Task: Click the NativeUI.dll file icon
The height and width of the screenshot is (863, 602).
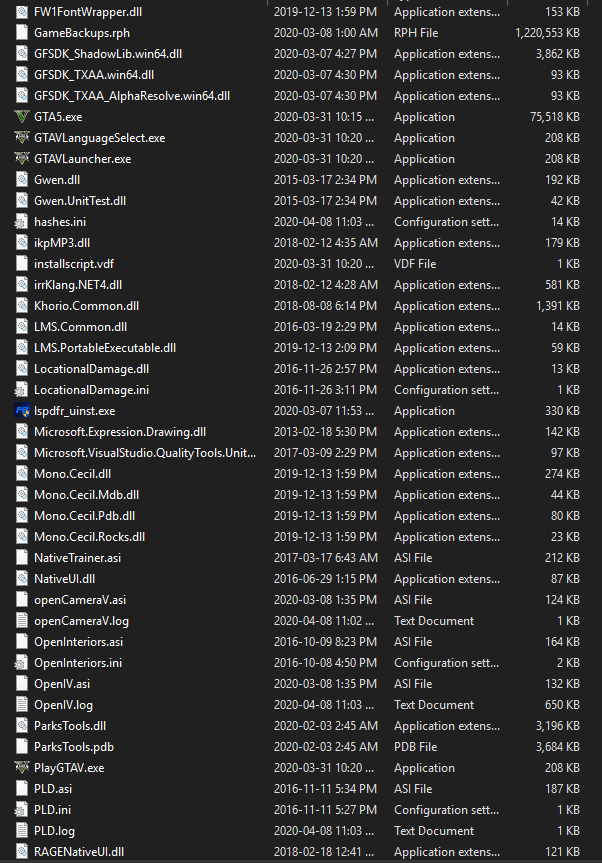Action: [x=21, y=578]
